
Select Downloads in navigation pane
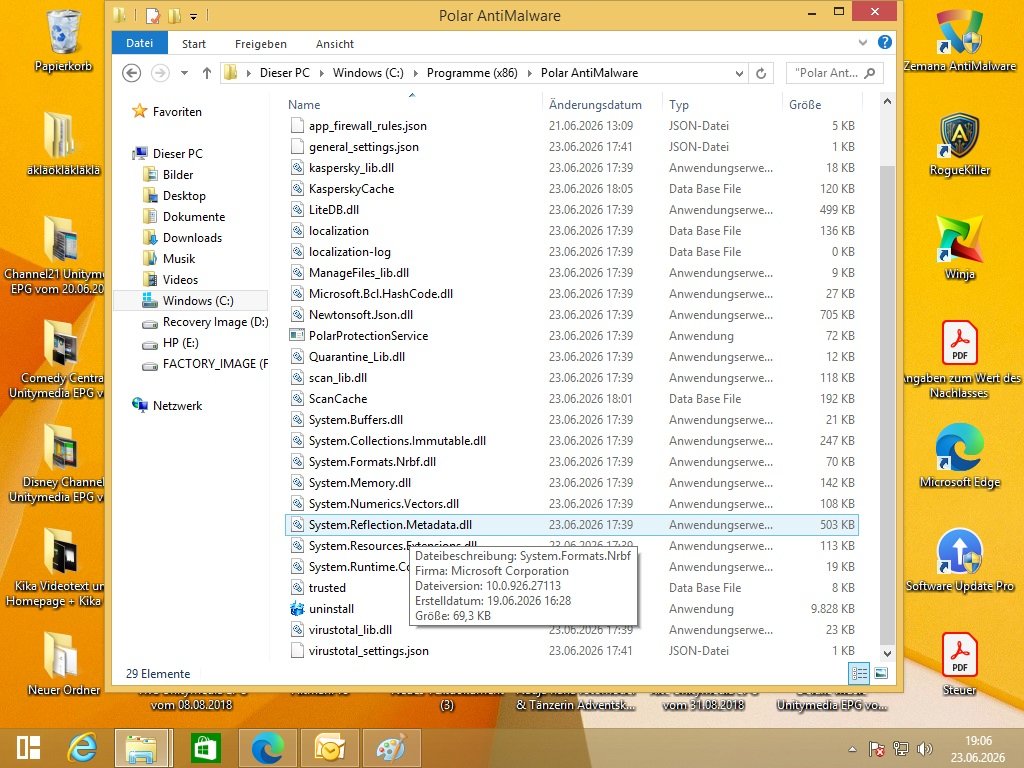tap(192, 238)
